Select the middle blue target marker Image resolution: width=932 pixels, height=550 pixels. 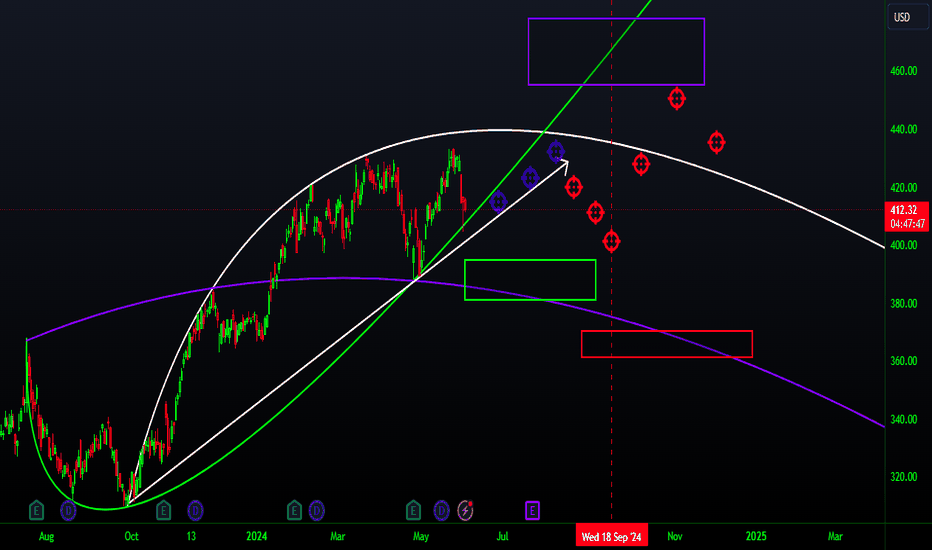(x=530, y=178)
